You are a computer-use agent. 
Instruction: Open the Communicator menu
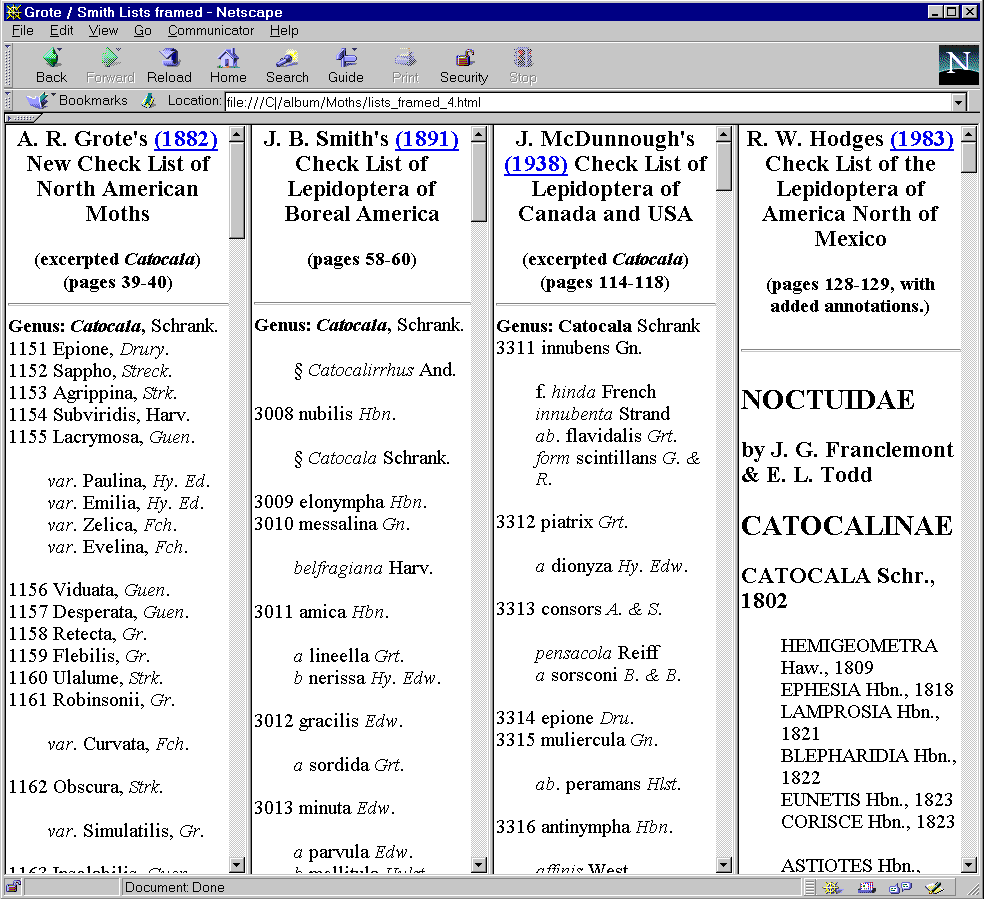[211, 31]
